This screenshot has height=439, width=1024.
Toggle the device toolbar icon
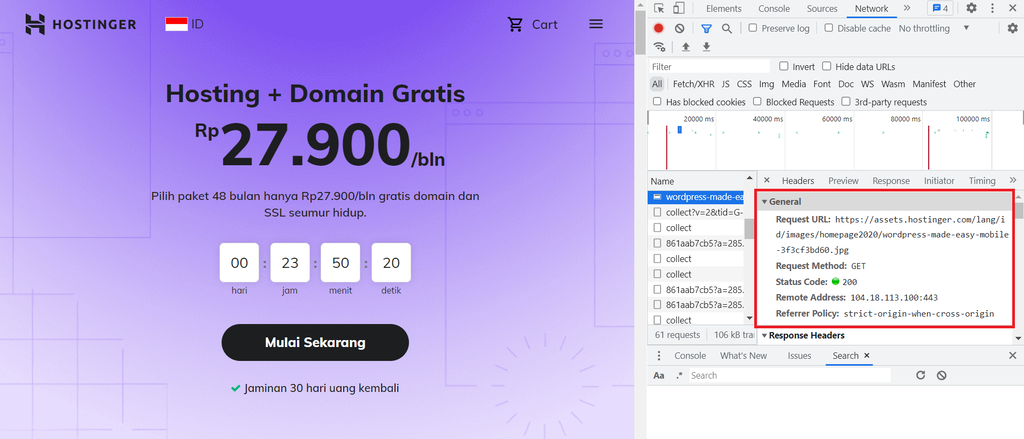click(679, 8)
